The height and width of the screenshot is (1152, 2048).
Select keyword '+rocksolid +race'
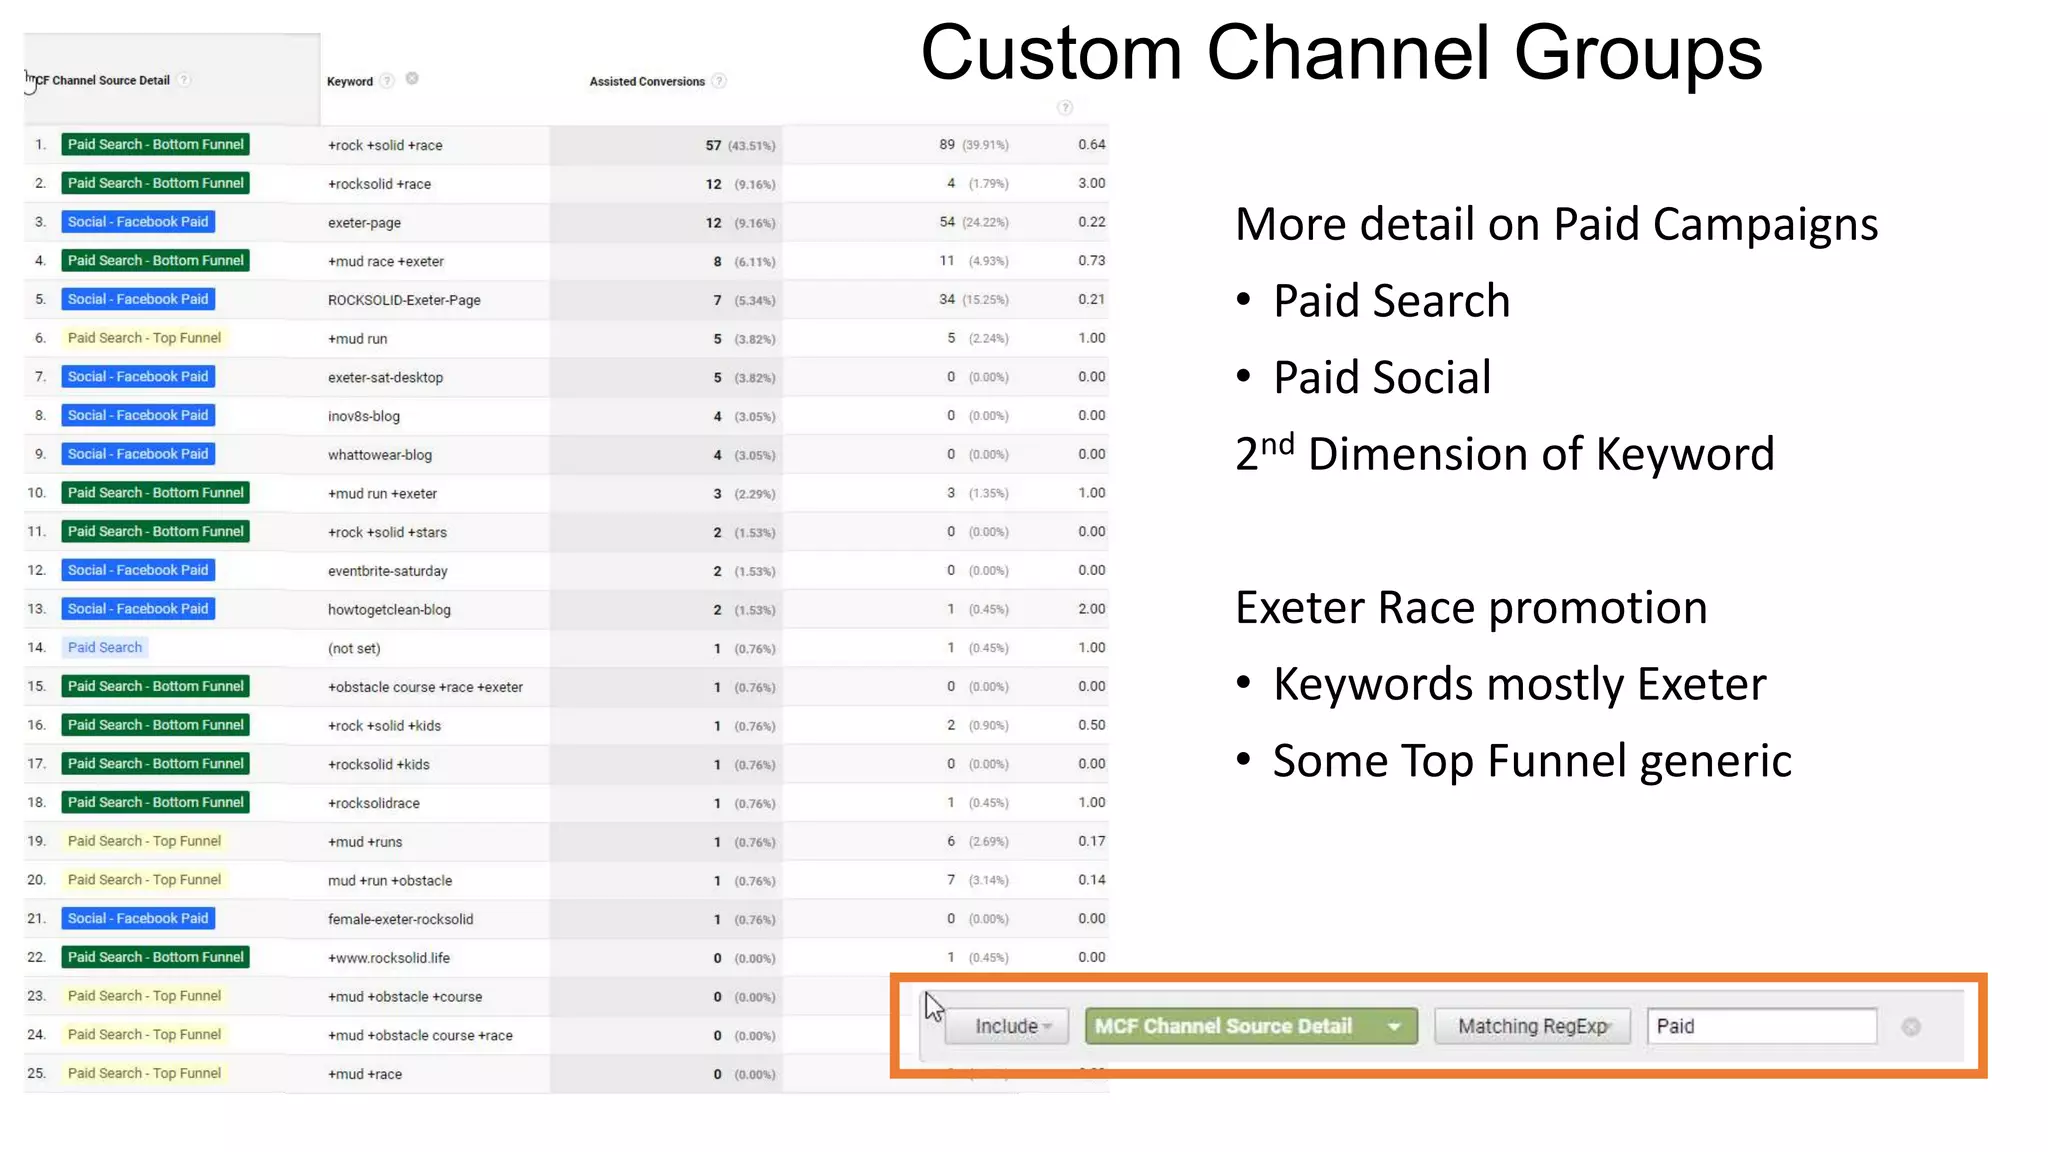pyautogui.click(x=379, y=184)
